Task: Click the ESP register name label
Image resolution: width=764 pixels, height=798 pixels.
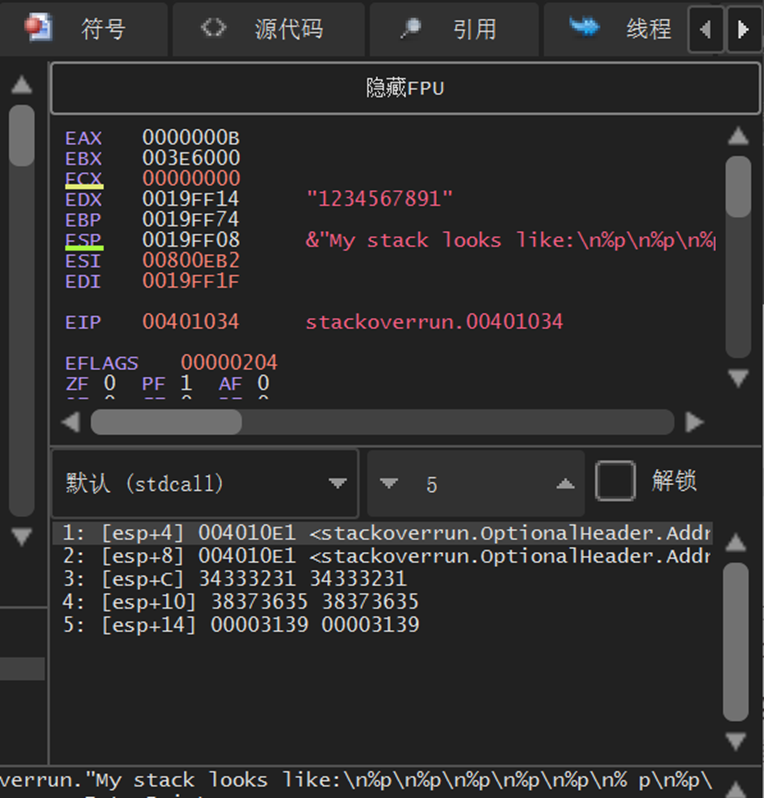Action: 83,240
